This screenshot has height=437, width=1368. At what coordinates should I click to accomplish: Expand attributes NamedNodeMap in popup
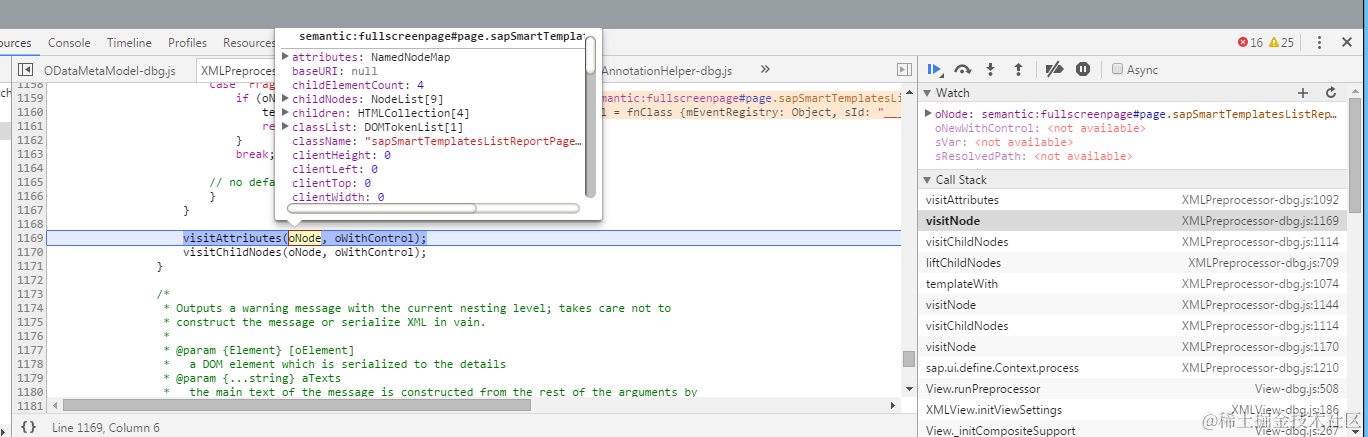coord(286,57)
